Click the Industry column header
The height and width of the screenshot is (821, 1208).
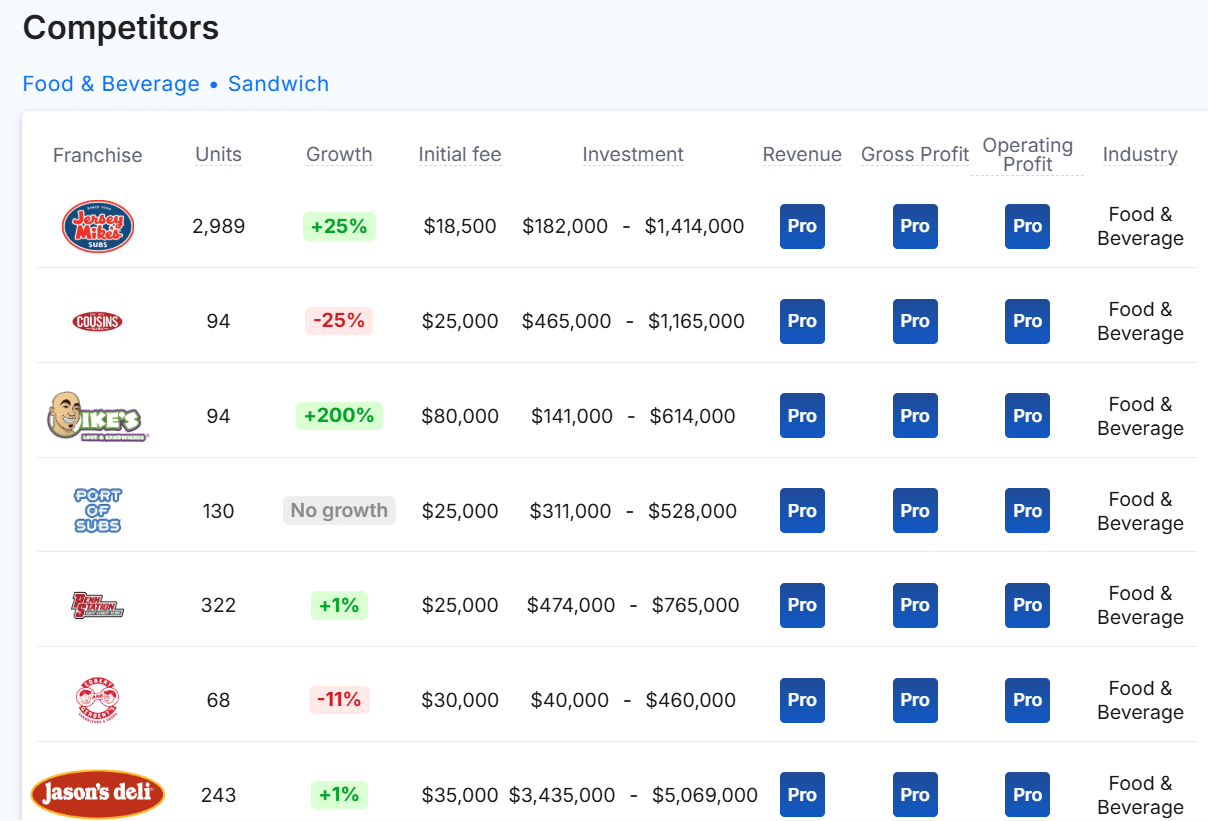coord(1140,154)
